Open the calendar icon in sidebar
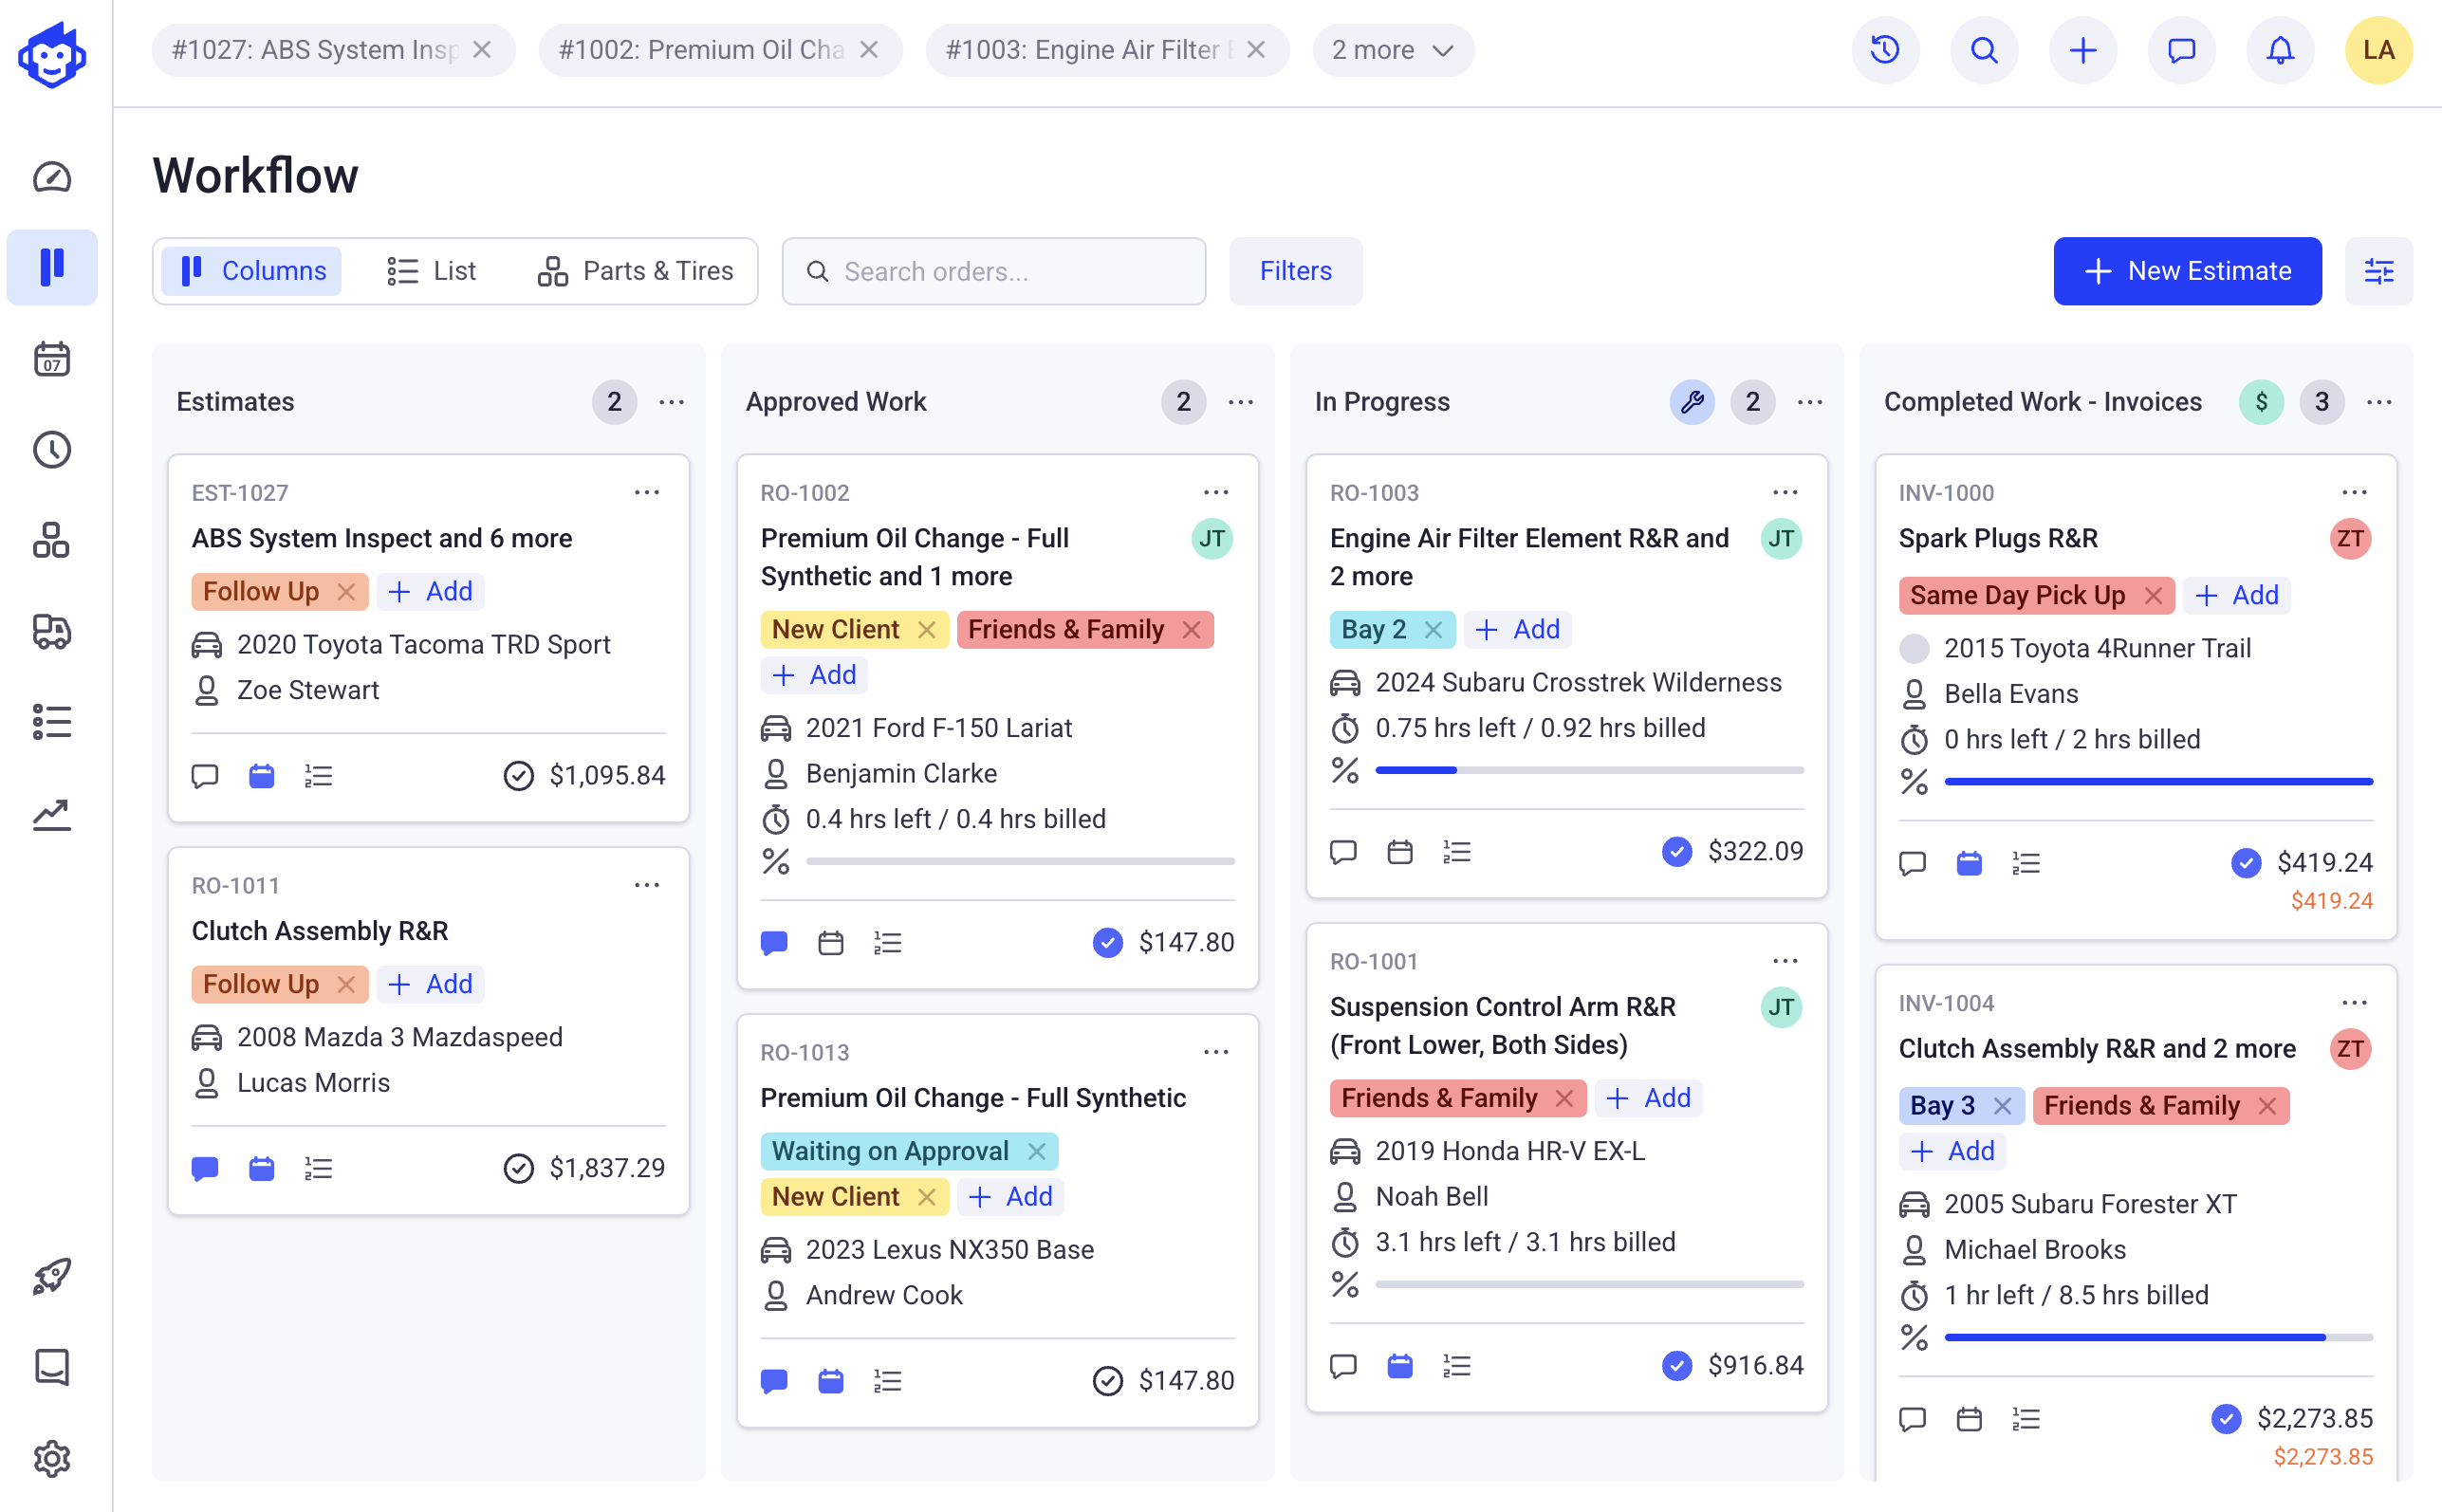 coord(52,359)
